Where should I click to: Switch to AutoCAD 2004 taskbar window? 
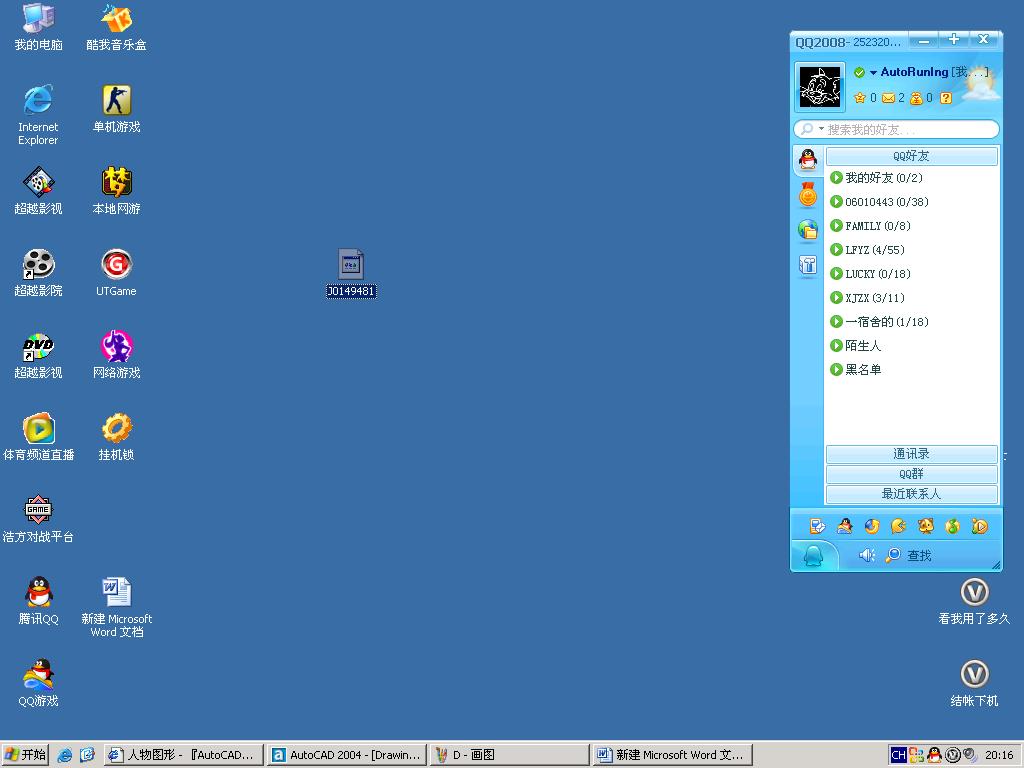(347, 755)
